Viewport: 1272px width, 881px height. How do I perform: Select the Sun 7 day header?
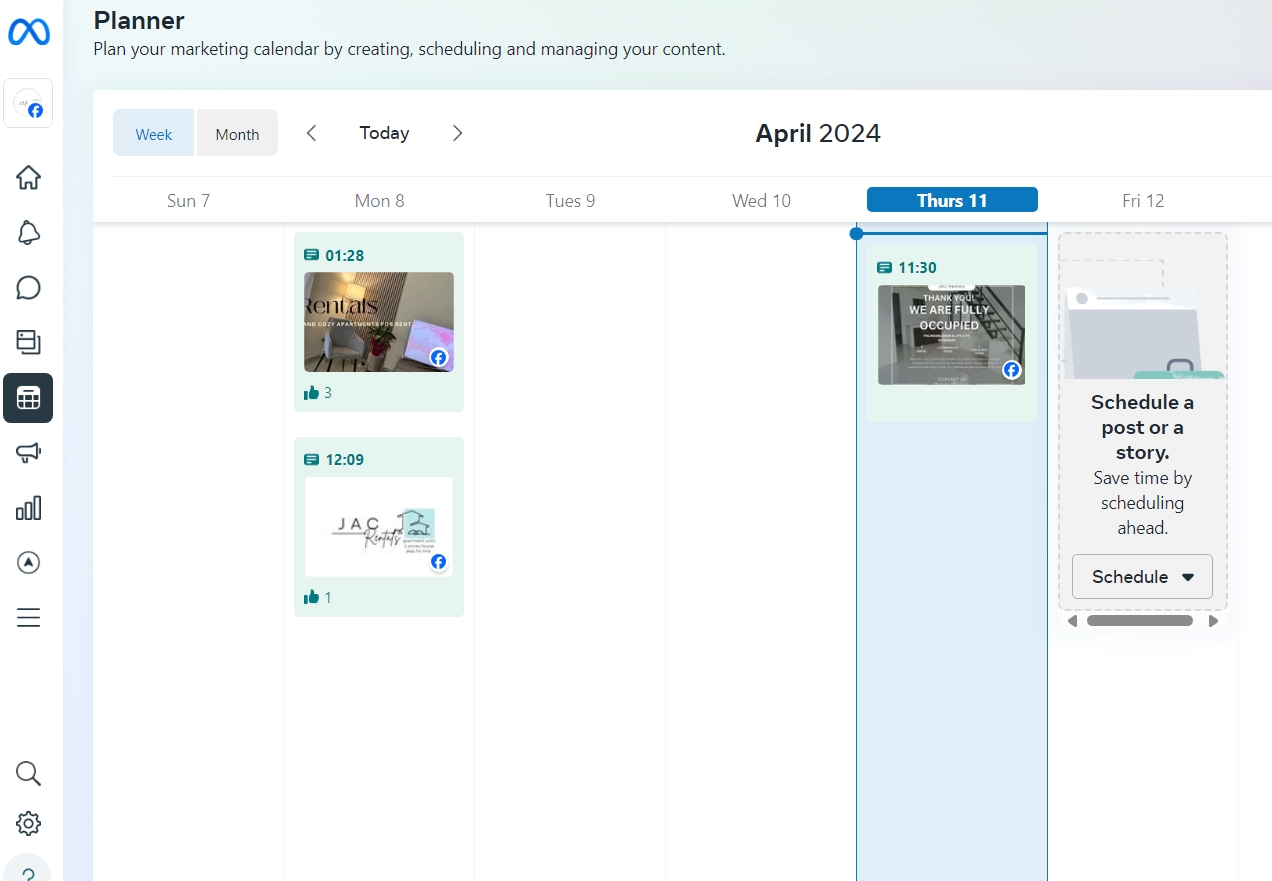tap(188, 200)
